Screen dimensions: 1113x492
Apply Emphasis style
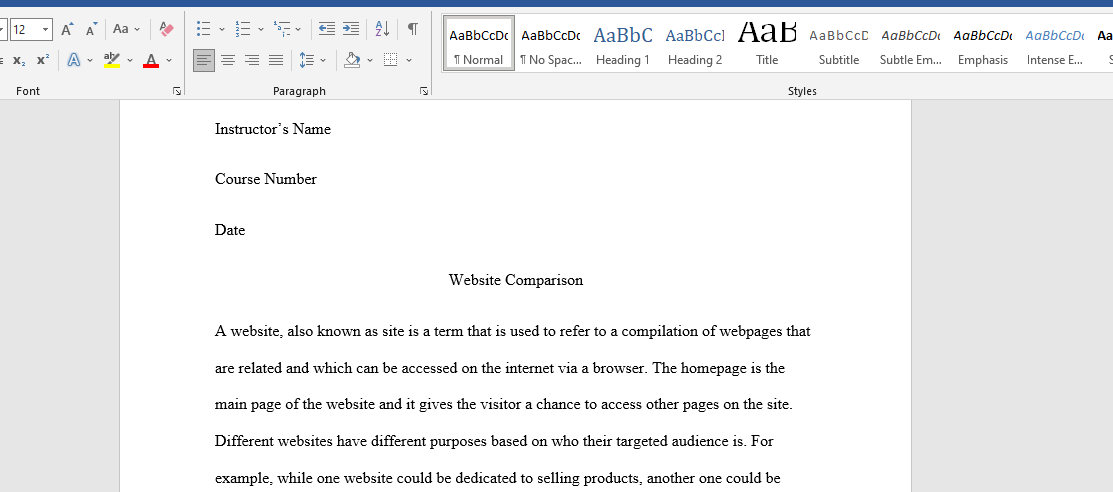tap(983, 44)
